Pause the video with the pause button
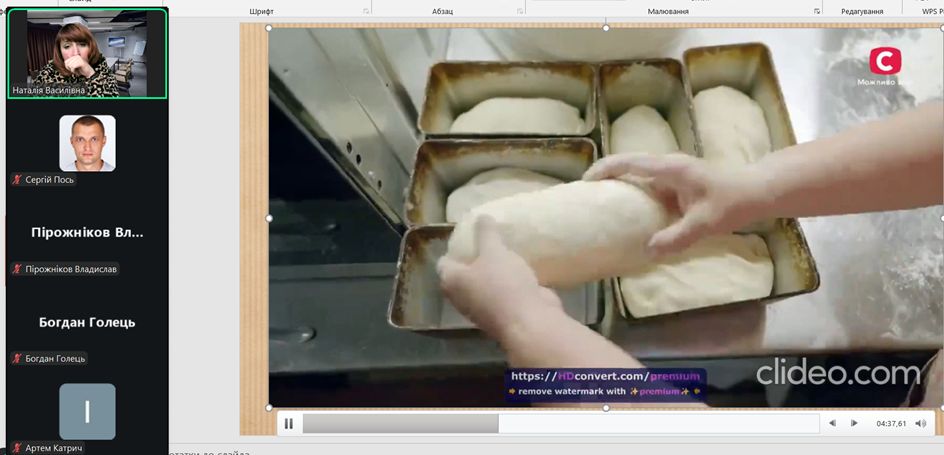 [x=289, y=424]
